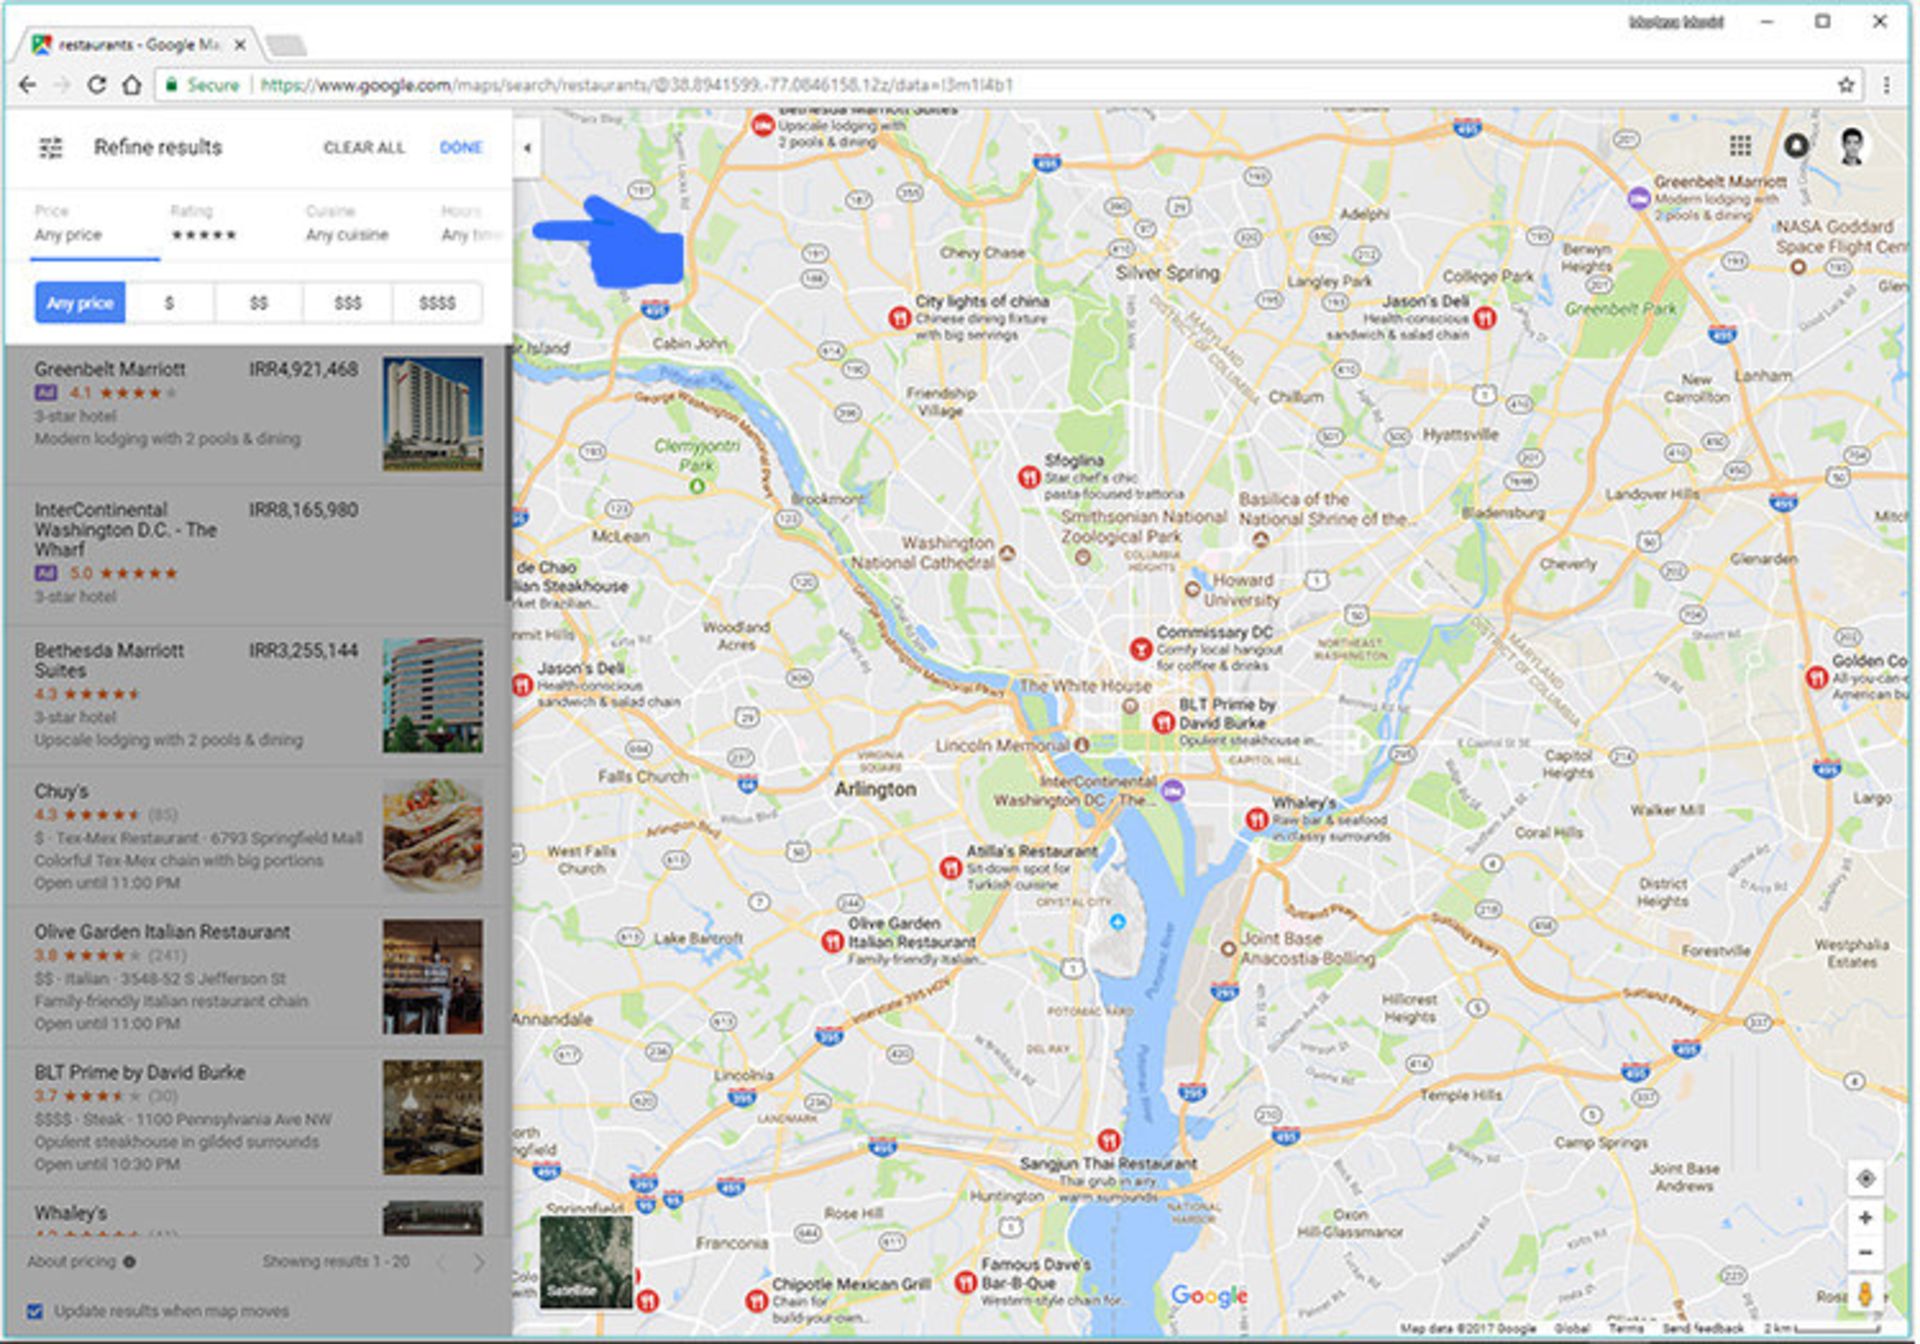Click Greenbelt Marriott hotel pin
This screenshot has width=1920, height=1344.
[x=1638, y=198]
